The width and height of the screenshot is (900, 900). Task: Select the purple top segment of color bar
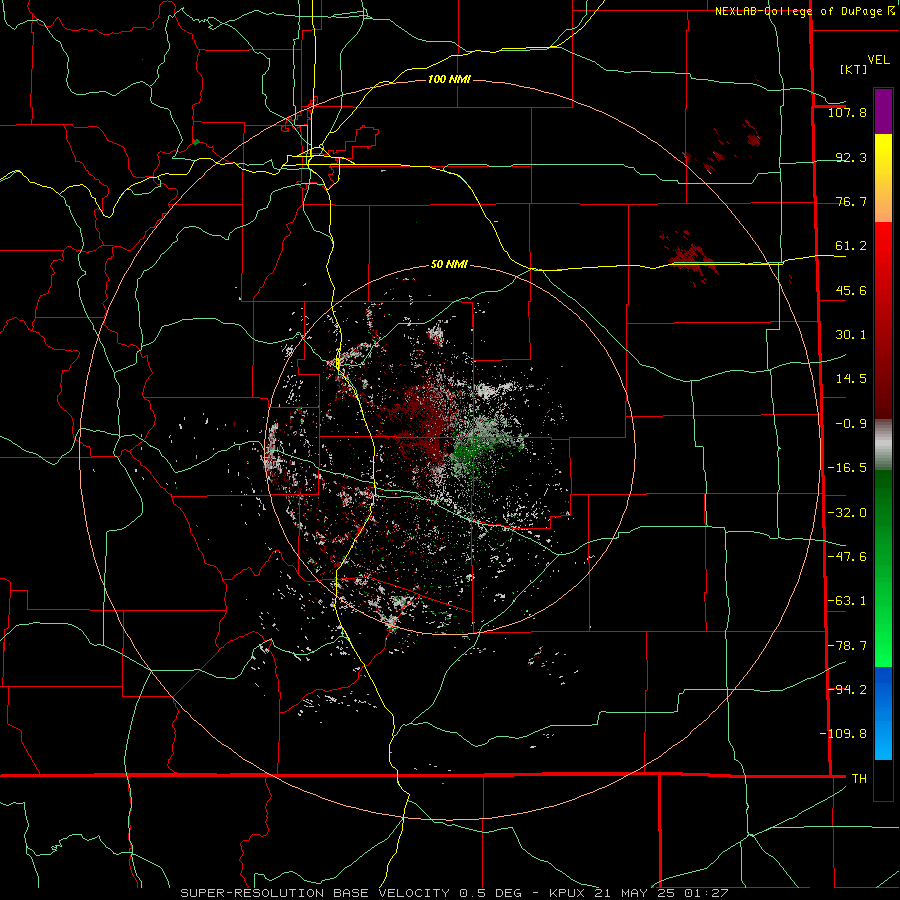883,111
